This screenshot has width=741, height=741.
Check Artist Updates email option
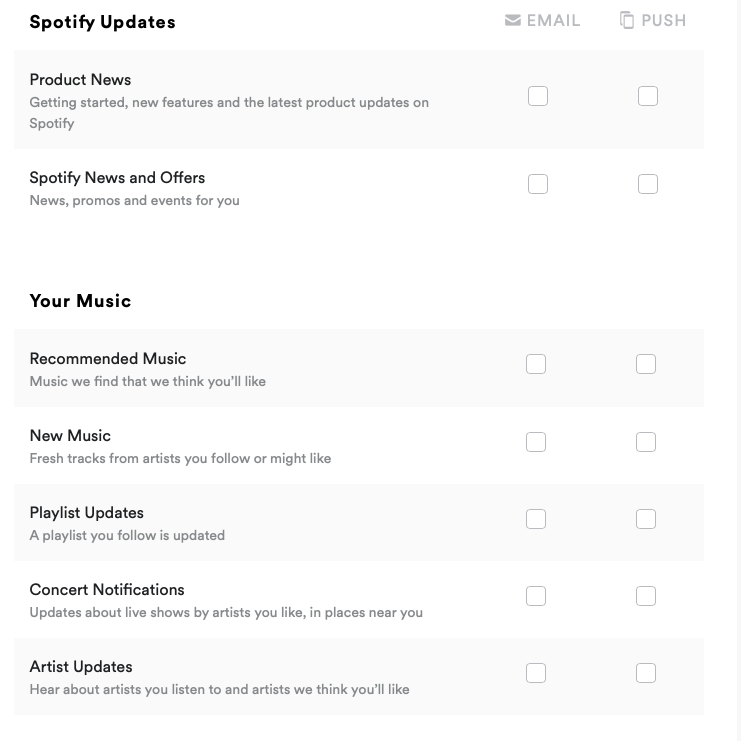tap(536, 673)
